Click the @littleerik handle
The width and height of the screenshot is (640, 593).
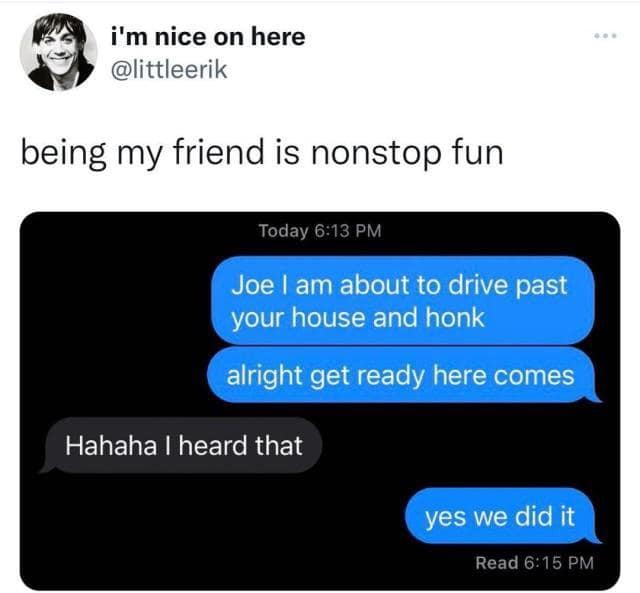pos(169,69)
